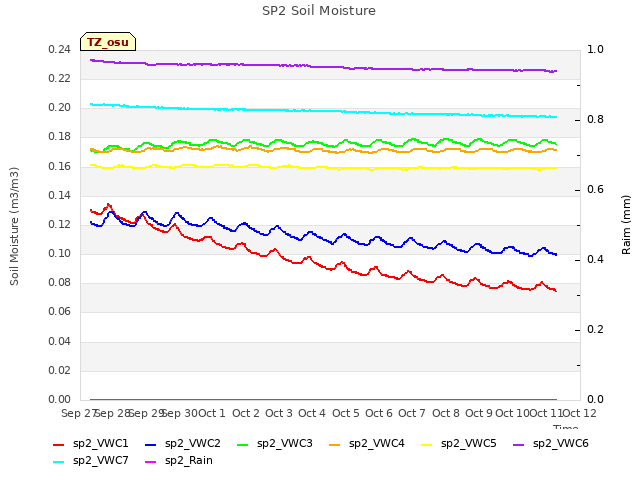The image size is (640, 480).
Task: Click the cyan sp2_VWC7 legend swatch
Action: click(59, 462)
